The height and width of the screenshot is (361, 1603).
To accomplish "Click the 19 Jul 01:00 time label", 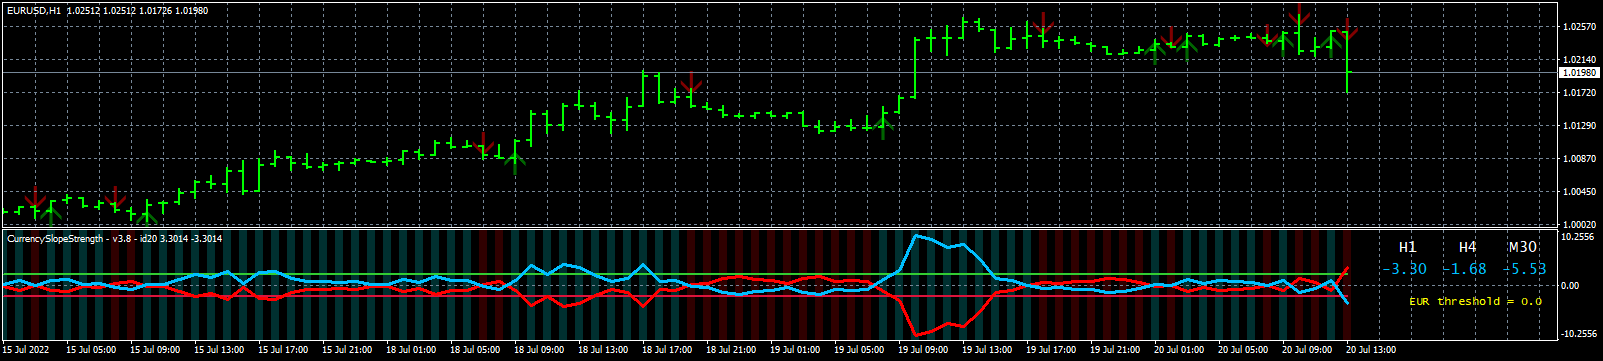I will click(x=795, y=350).
